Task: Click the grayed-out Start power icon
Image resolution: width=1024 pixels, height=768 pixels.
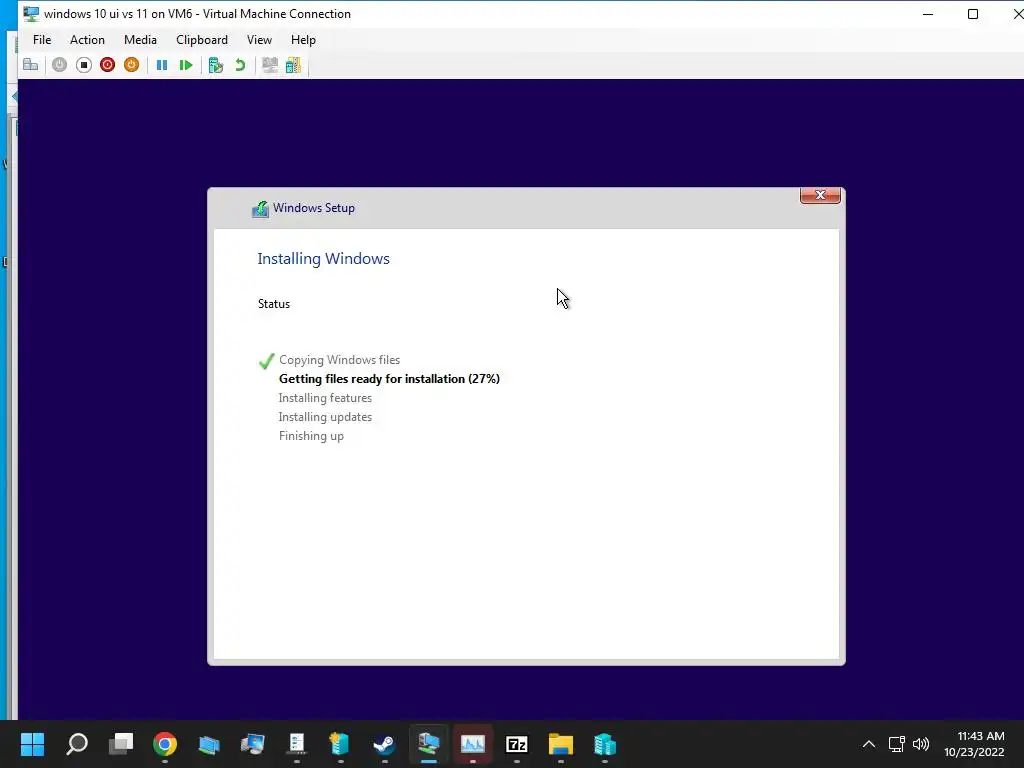Action: tap(59, 65)
